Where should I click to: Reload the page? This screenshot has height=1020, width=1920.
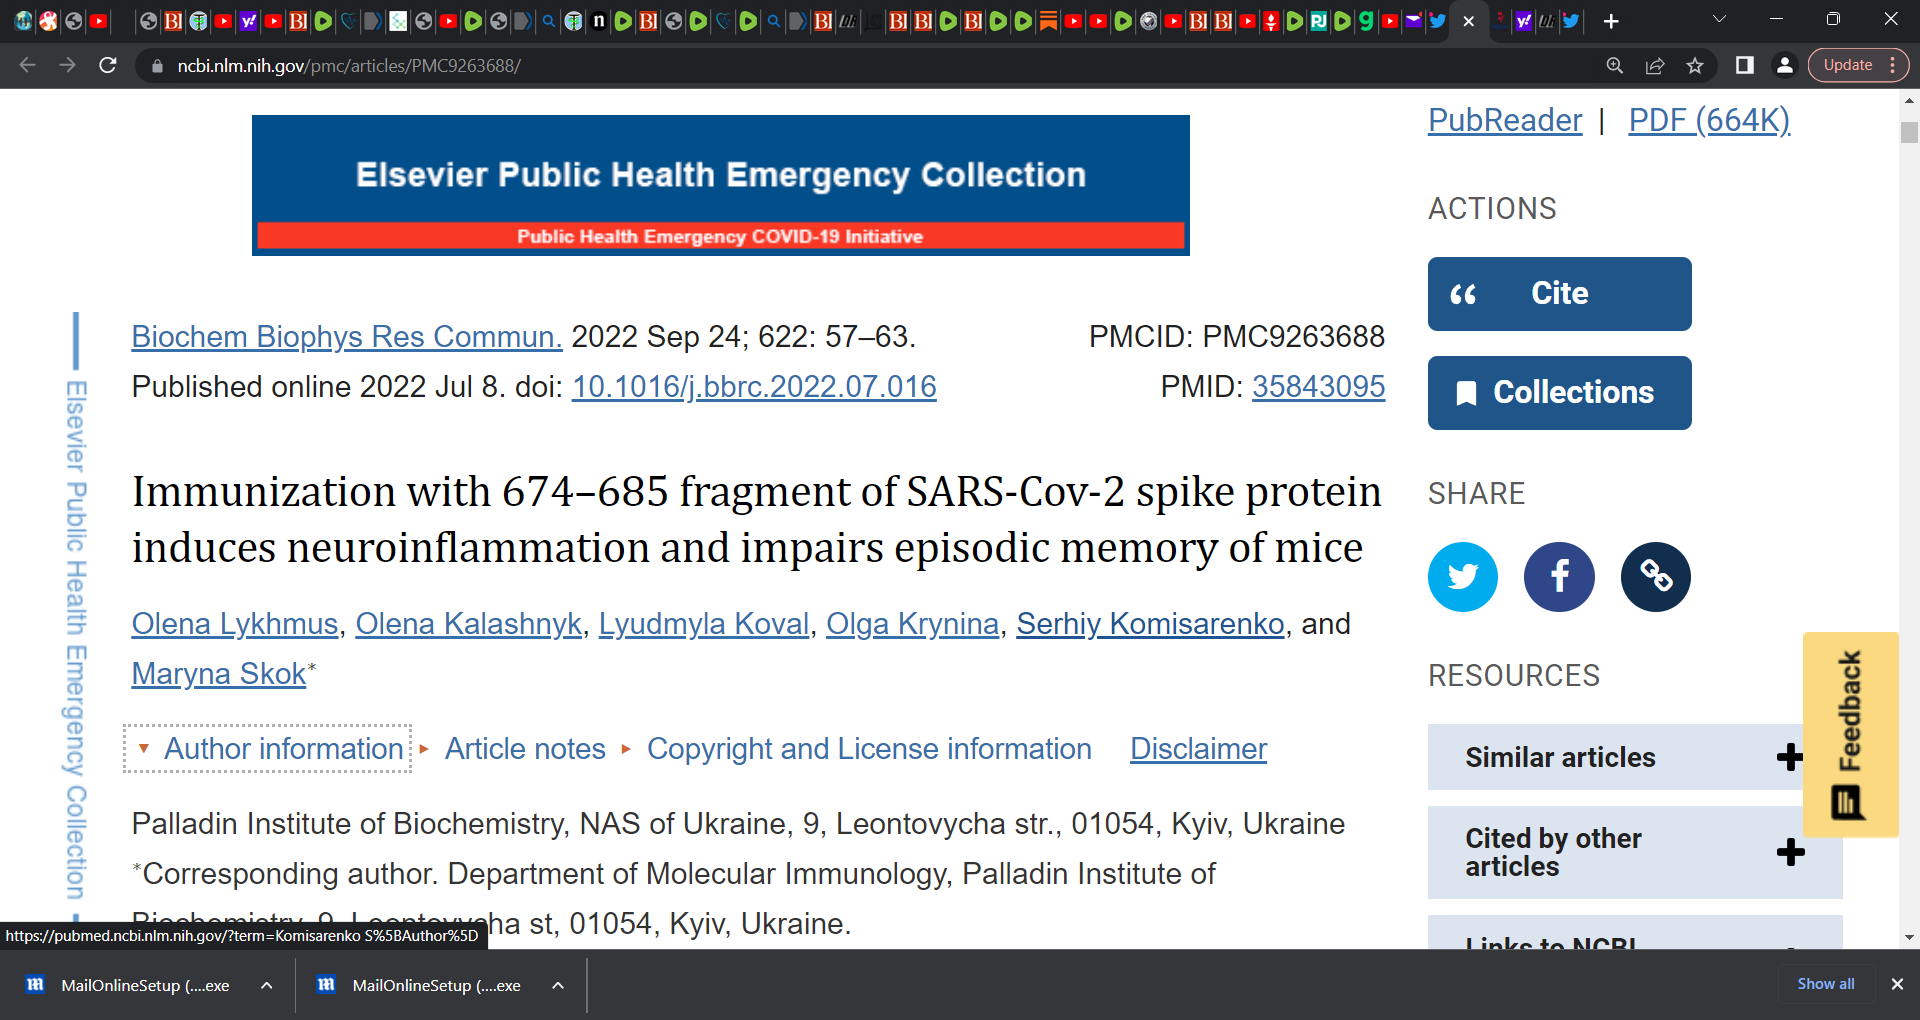coord(108,65)
